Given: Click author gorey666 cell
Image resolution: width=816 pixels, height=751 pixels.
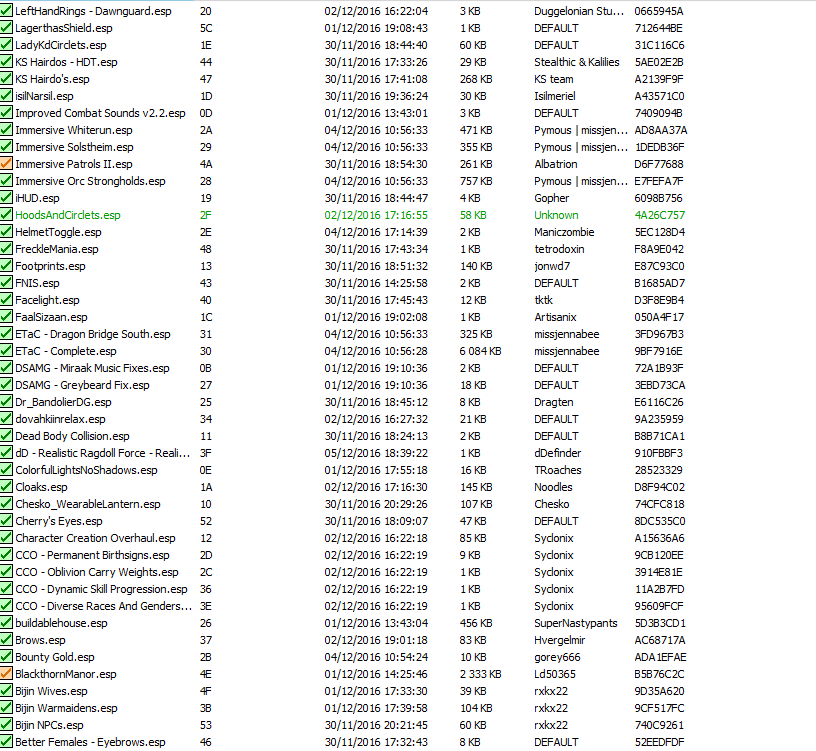Looking at the screenshot, I should (557, 657).
